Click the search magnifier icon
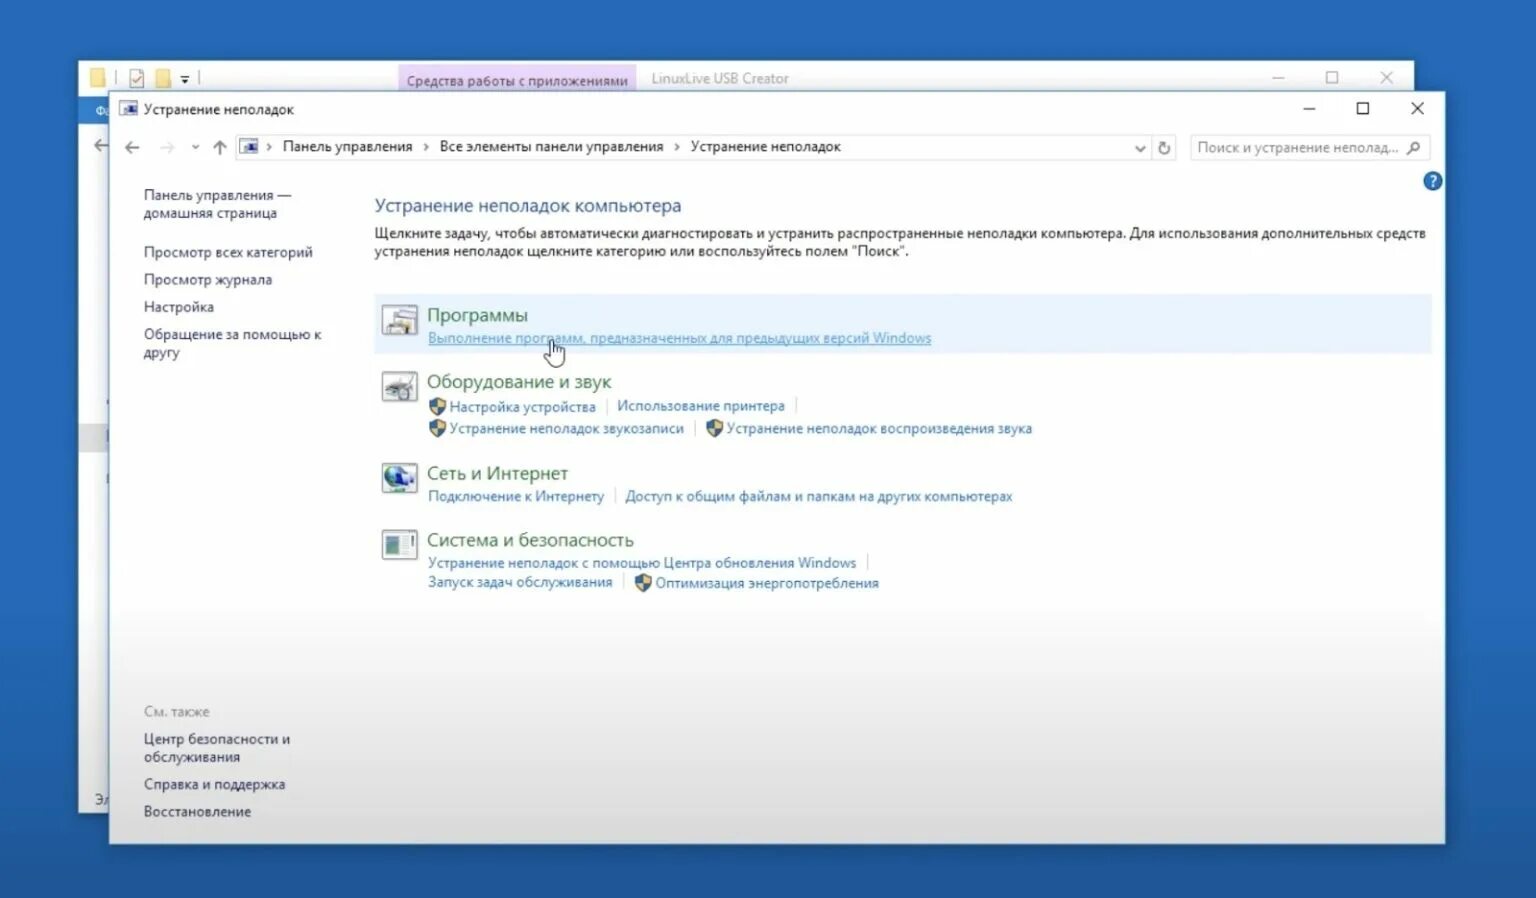 (1414, 148)
